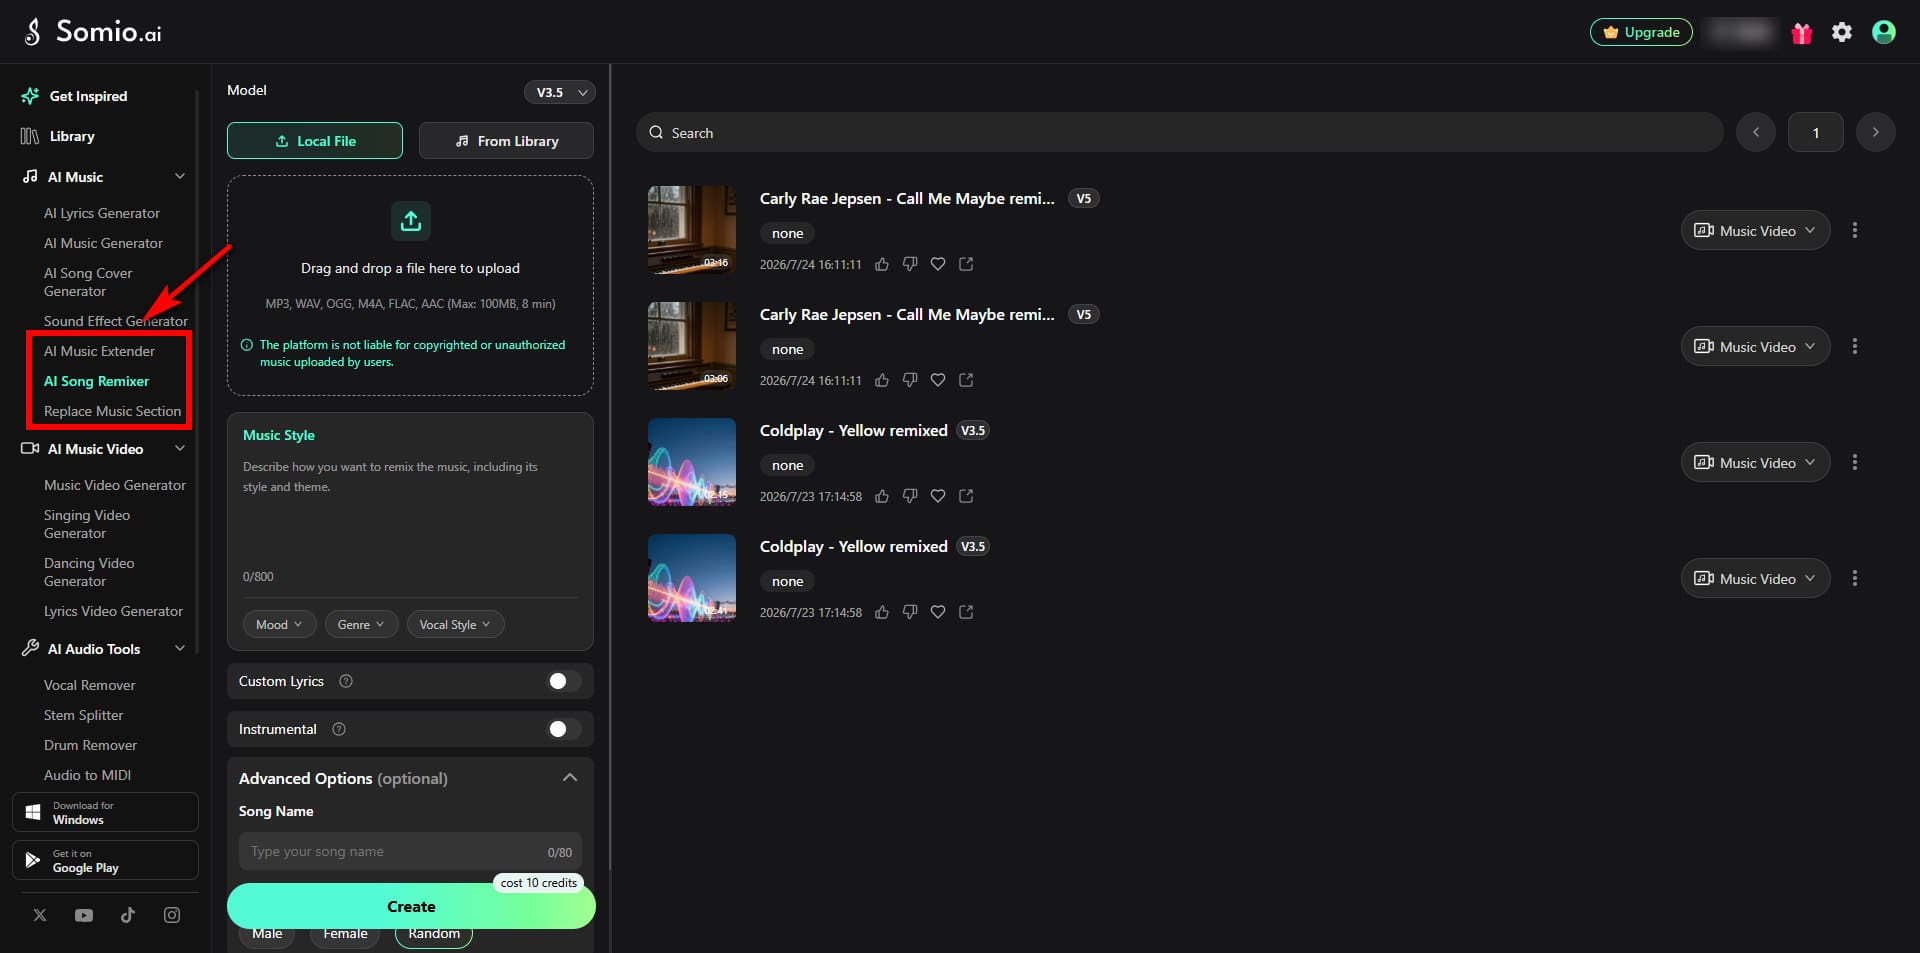Open the Vocal Style dropdown
Image resolution: width=1920 pixels, height=953 pixels.
click(x=455, y=624)
